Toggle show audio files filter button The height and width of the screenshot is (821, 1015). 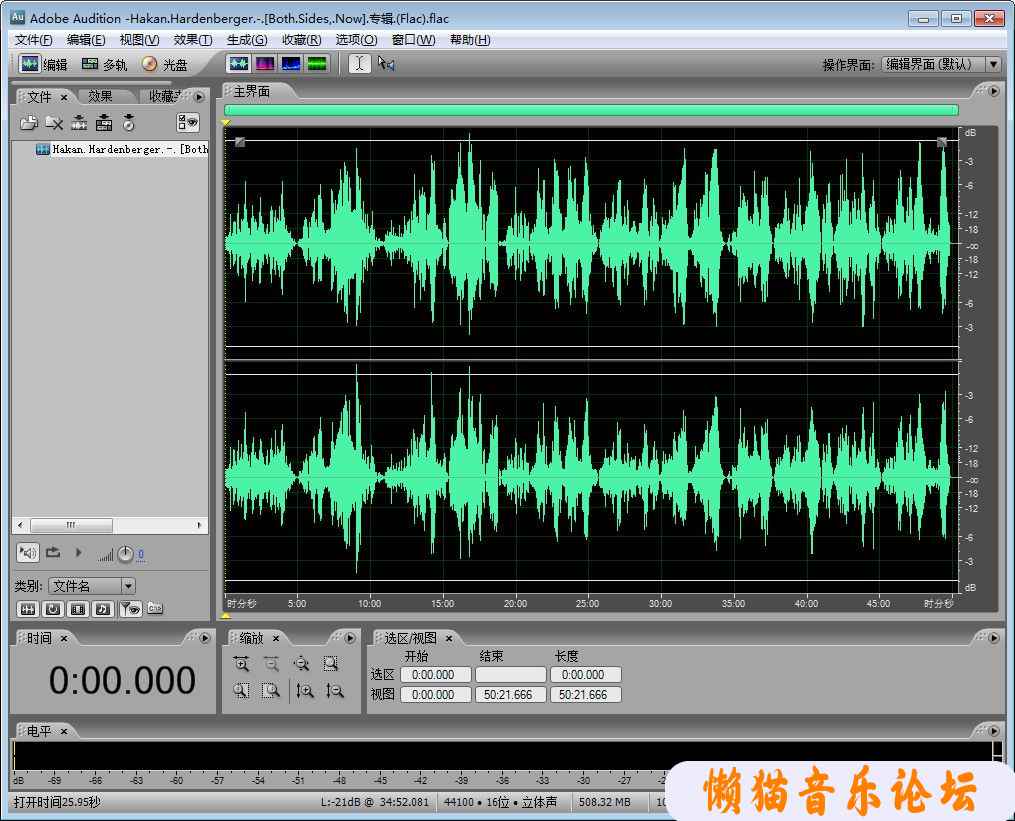[x=28, y=609]
